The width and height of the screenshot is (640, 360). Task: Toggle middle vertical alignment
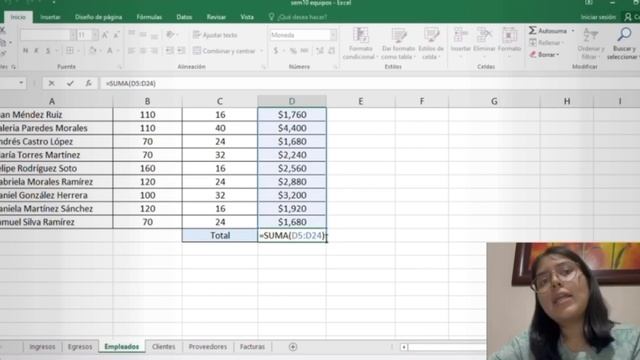143,35
